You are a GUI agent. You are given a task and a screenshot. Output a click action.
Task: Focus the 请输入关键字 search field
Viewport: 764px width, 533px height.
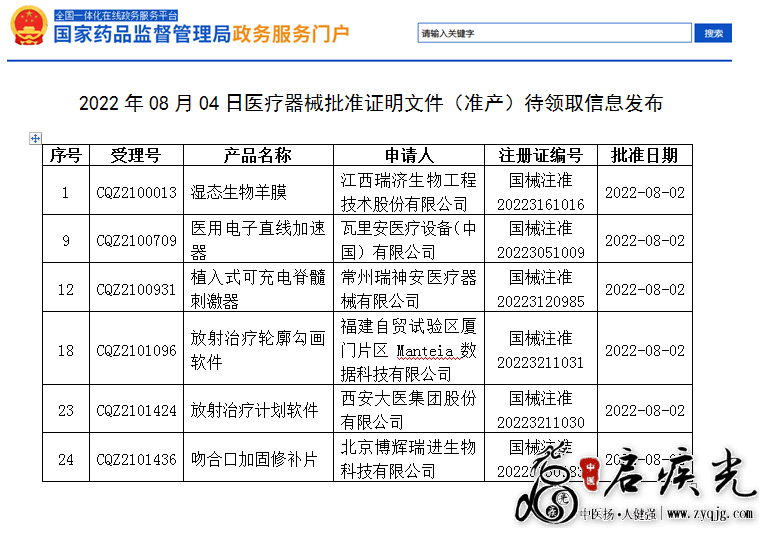[x=554, y=33]
